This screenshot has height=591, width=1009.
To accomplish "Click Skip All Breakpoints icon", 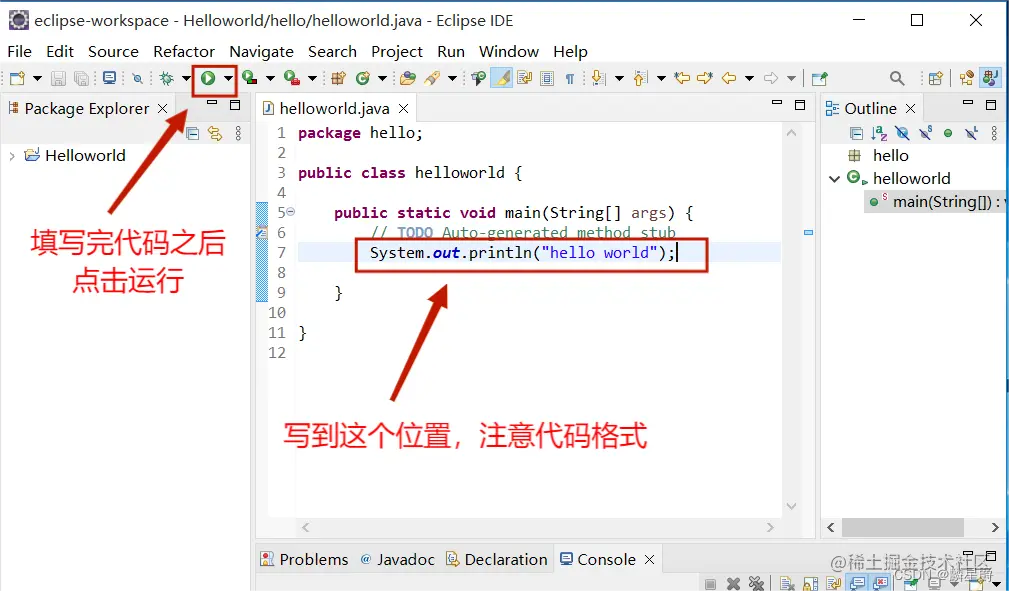I will (x=137, y=79).
